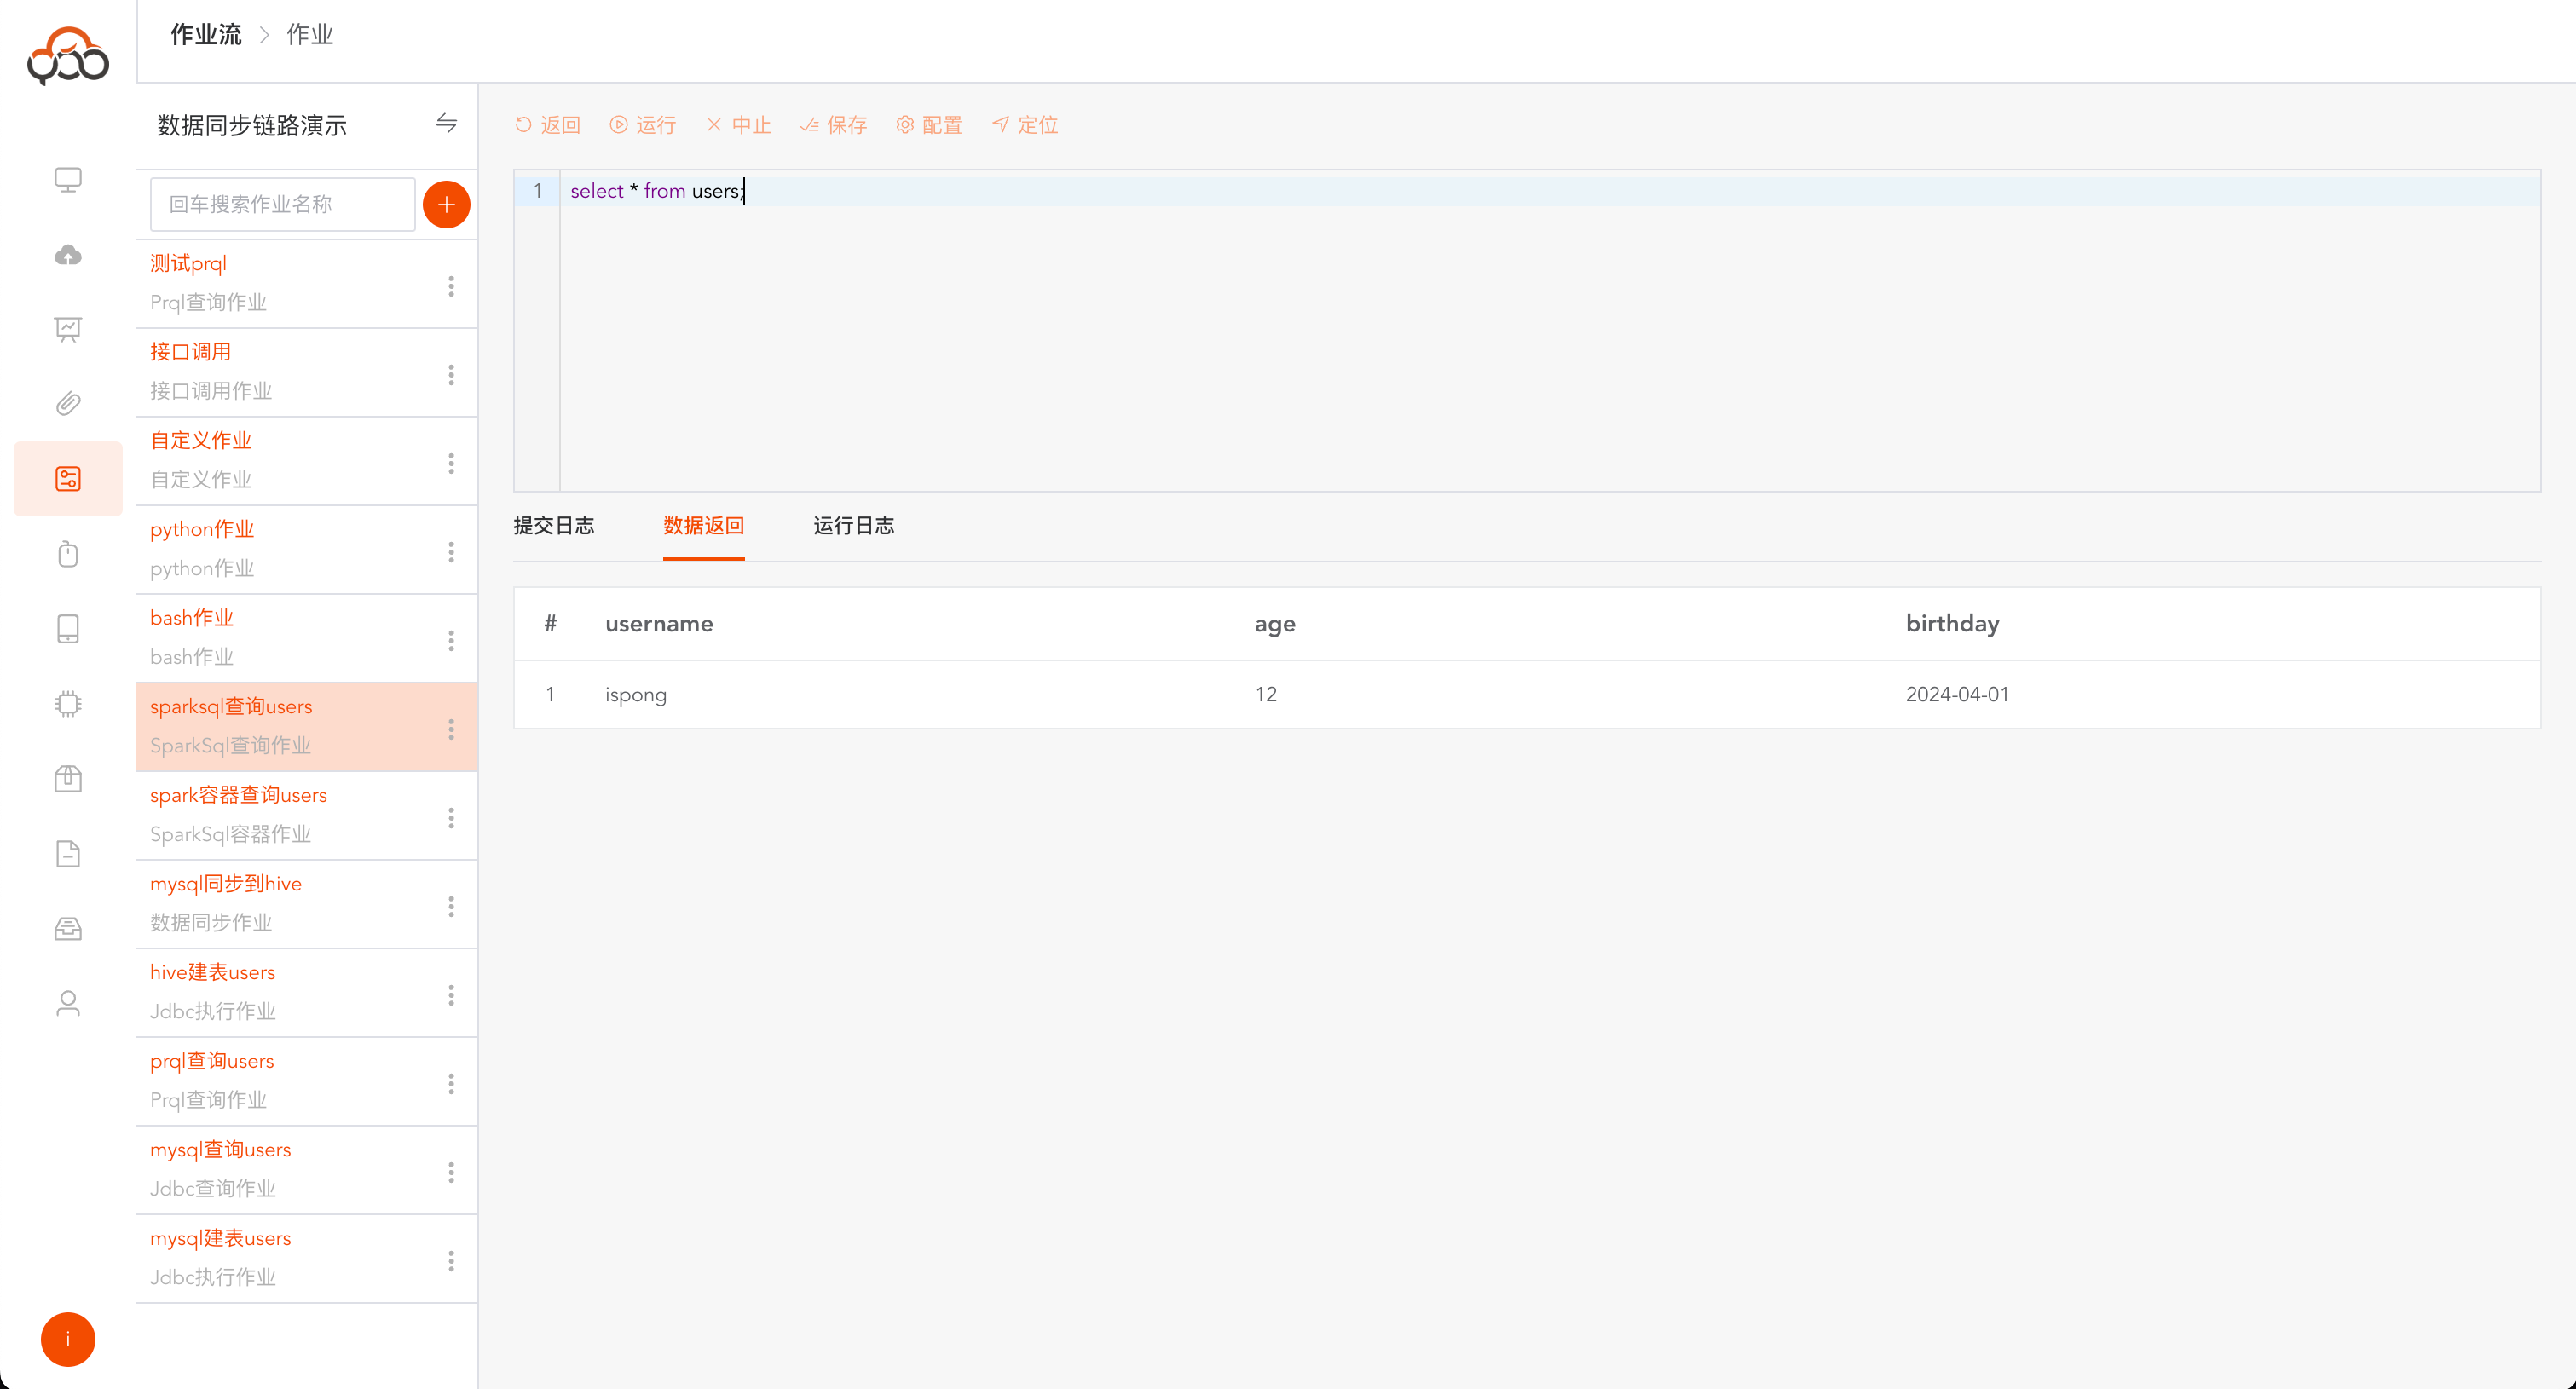2576x1389 pixels.
Task: Switch to the 运行日志 tab
Action: coord(853,526)
